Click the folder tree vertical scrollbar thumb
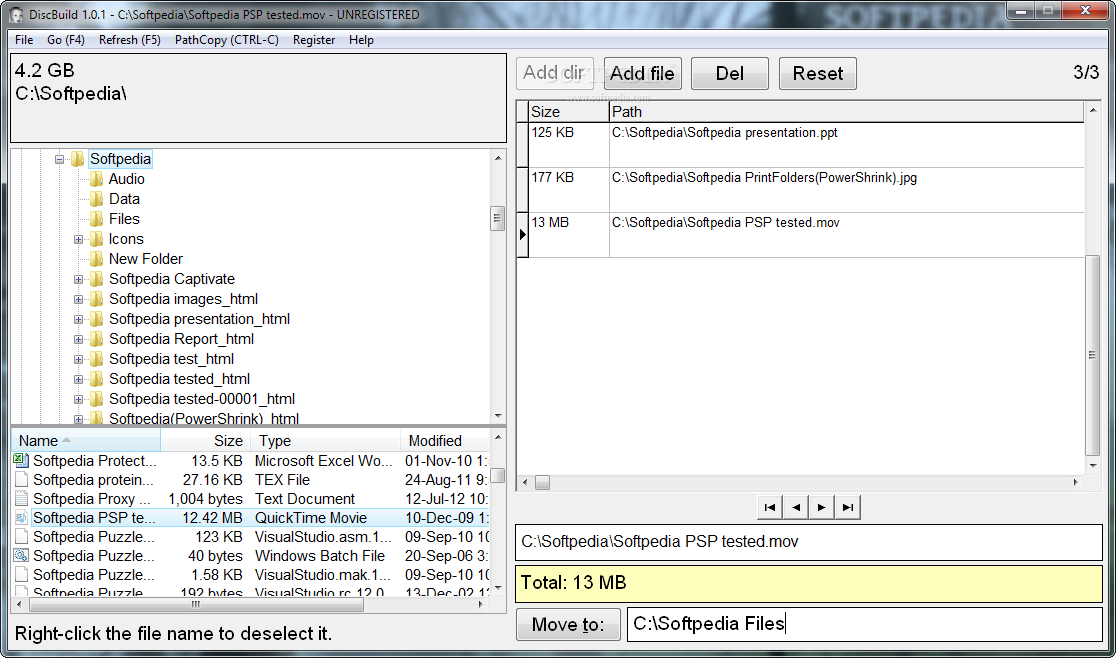This screenshot has height=658, width=1116. click(x=498, y=218)
